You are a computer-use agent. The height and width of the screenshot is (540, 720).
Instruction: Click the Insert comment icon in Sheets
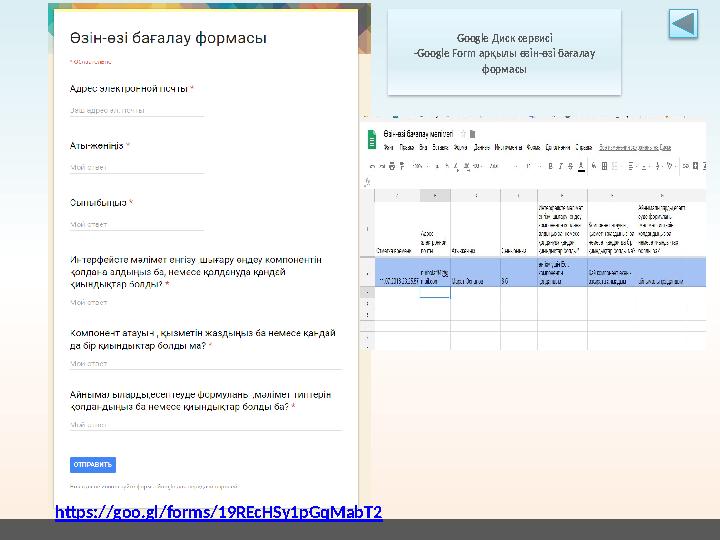click(x=695, y=166)
